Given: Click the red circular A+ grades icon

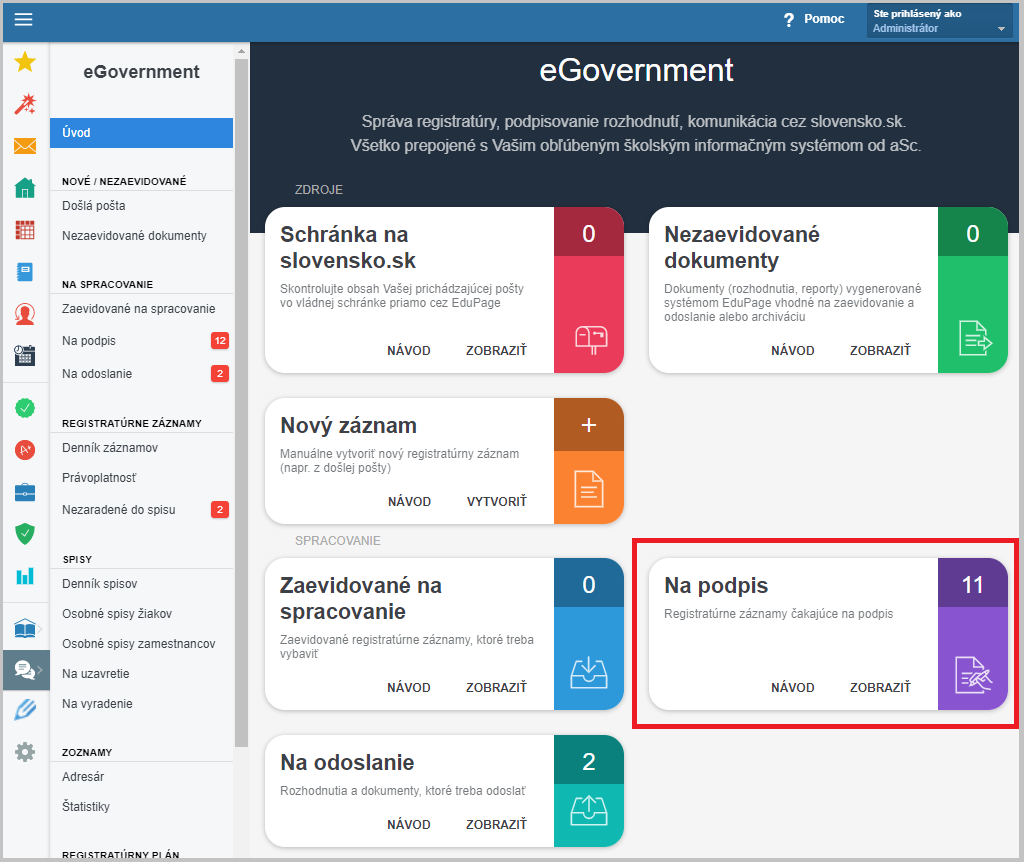Looking at the screenshot, I should click(25, 450).
